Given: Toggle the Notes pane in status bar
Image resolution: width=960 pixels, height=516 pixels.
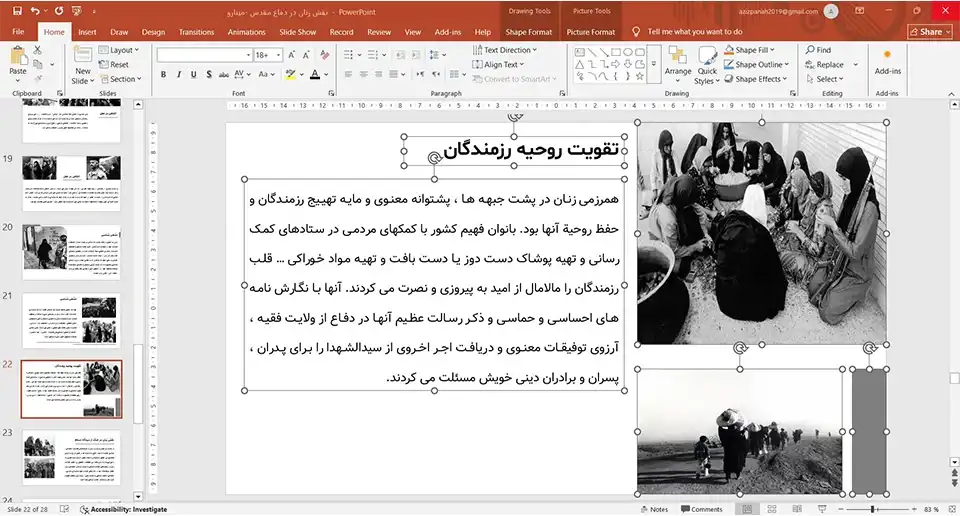Looking at the screenshot, I should click(654, 509).
